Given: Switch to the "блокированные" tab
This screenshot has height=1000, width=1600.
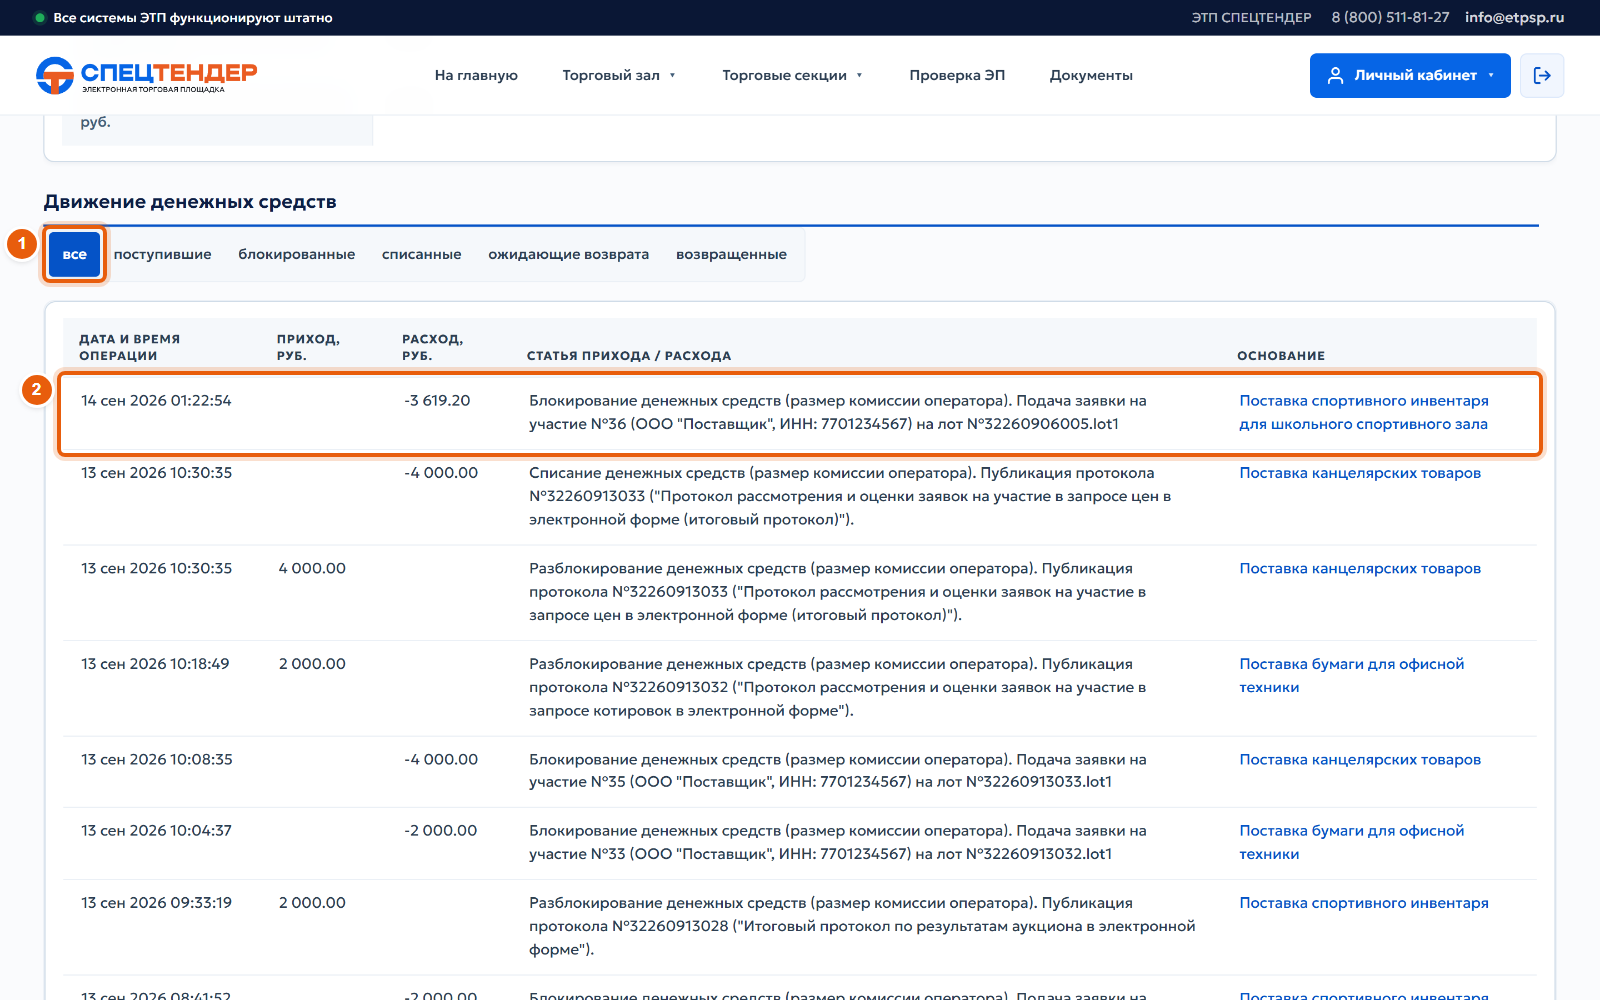Looking at the screenshot, I should click(x=297, y=255).
